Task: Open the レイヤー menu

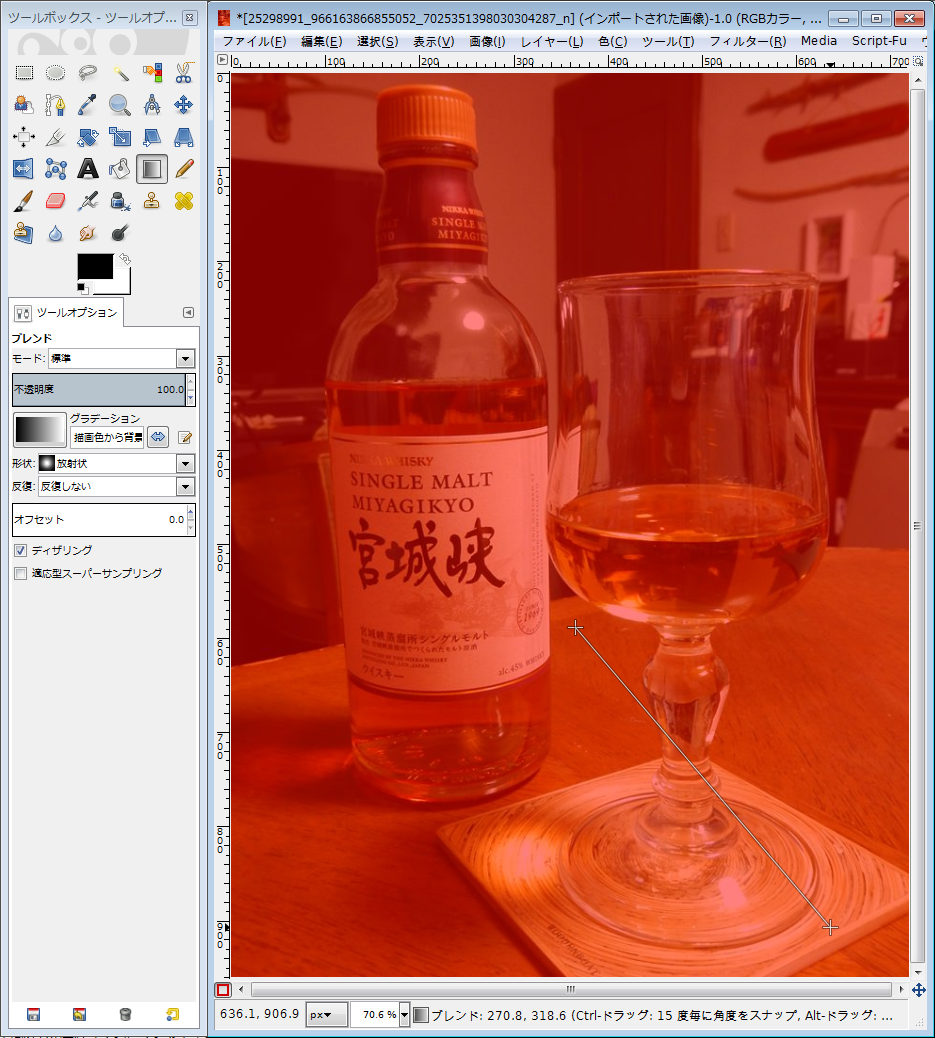Action: [x=551, y=41]
